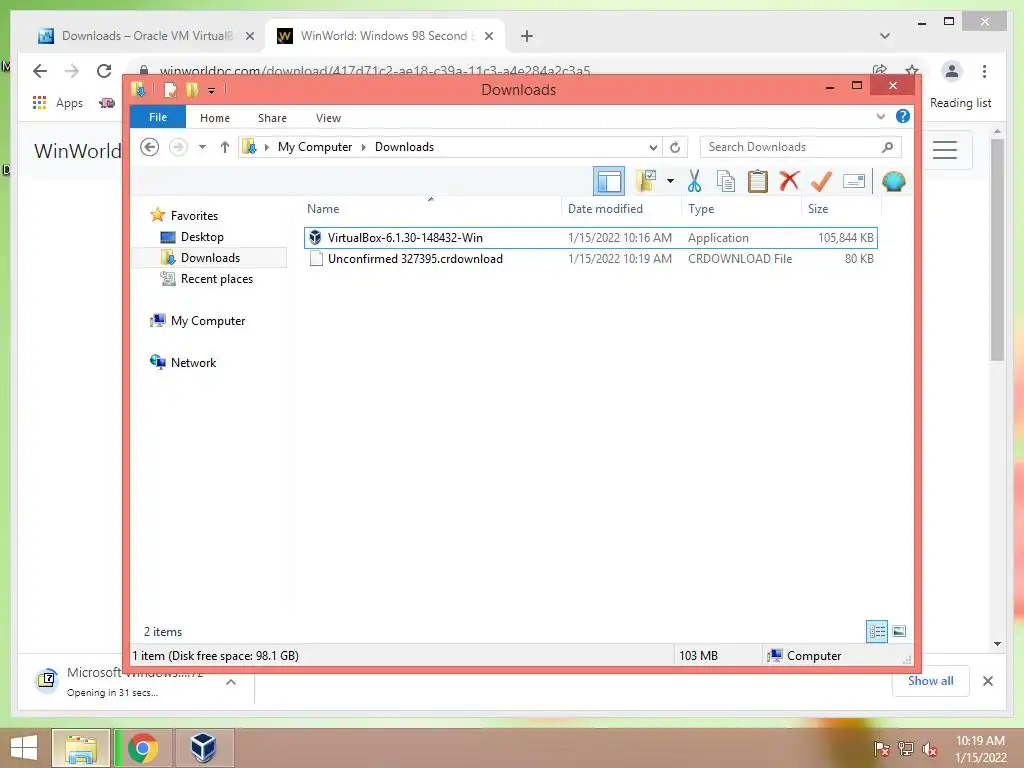
Task: Sort files by Name column
Action: 431,209
